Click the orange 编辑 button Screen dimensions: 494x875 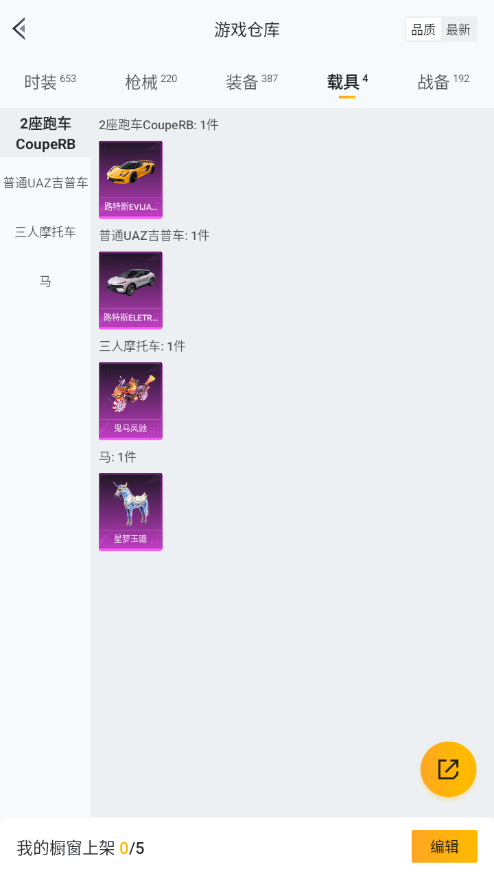tap(444, 847)
